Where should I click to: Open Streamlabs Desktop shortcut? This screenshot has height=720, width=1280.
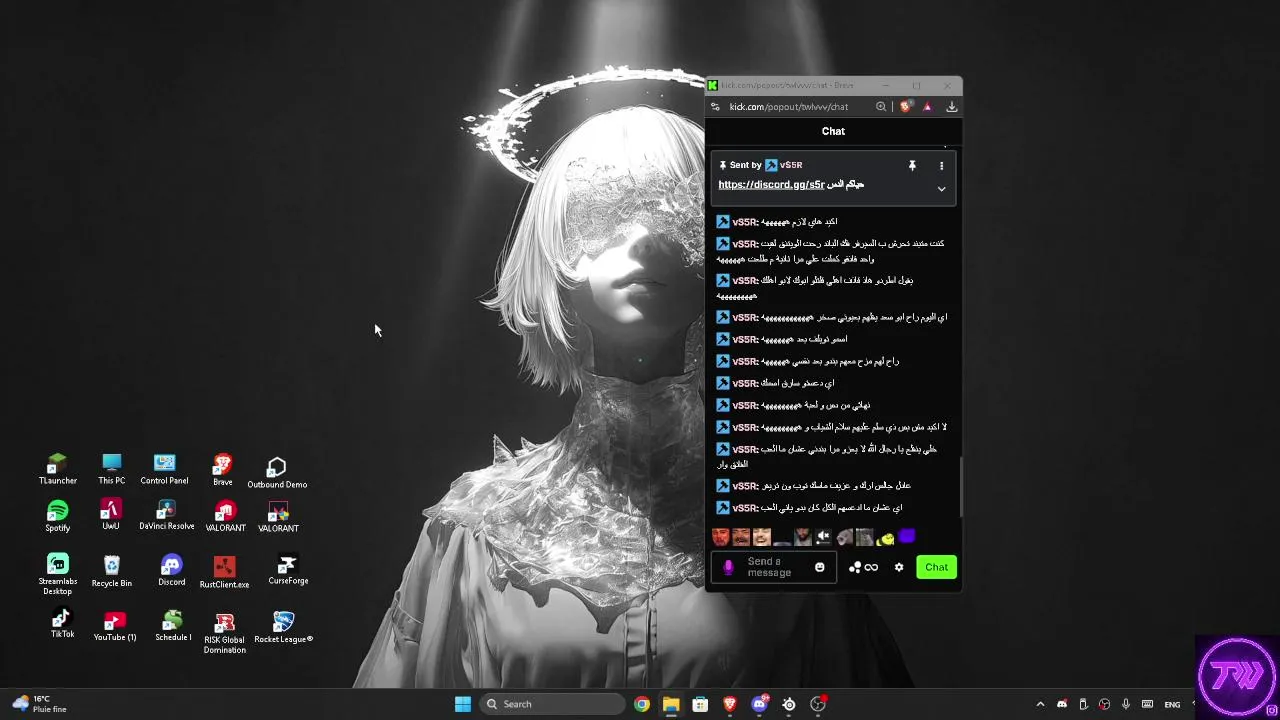tap(58, 574)
